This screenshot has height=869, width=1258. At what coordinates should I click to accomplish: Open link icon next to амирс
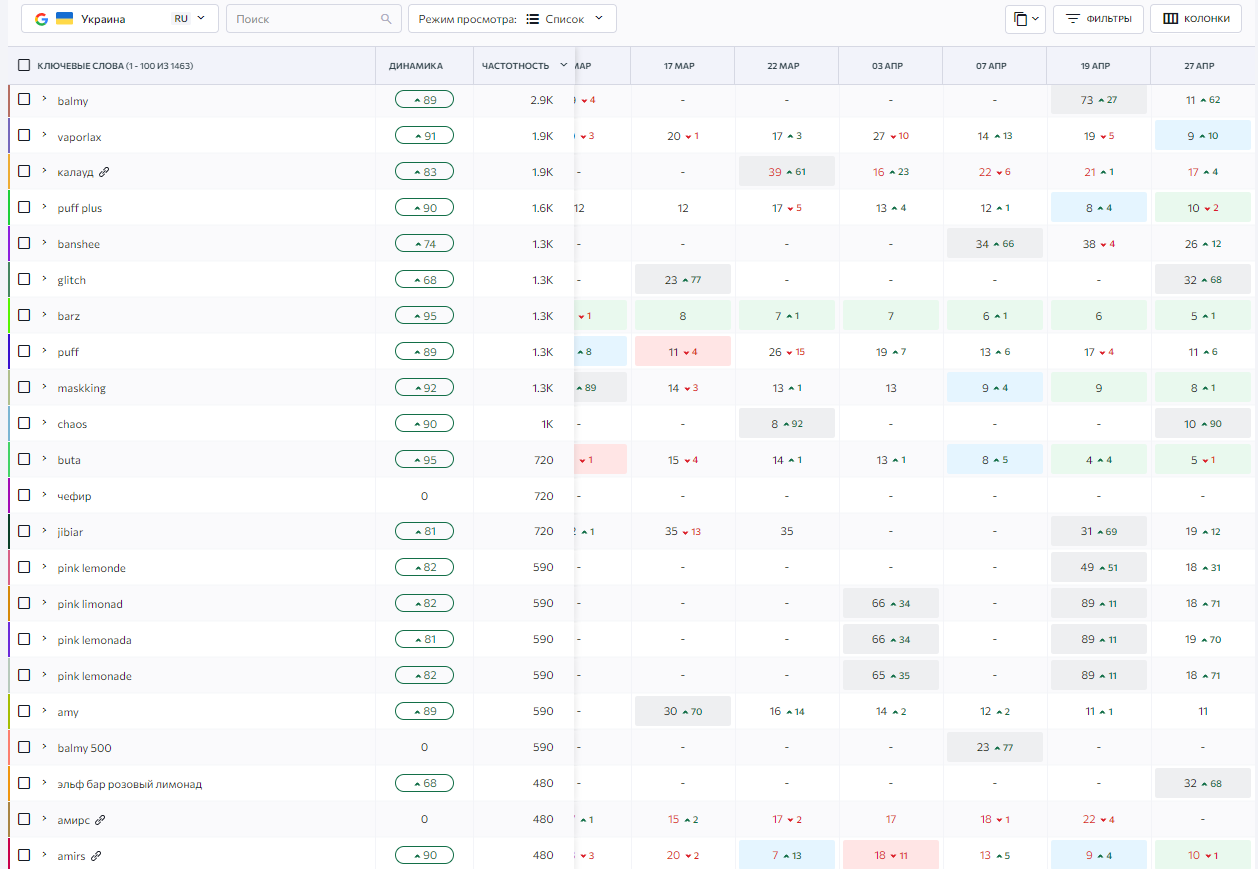pyautogui.click(x=99, y=820)
